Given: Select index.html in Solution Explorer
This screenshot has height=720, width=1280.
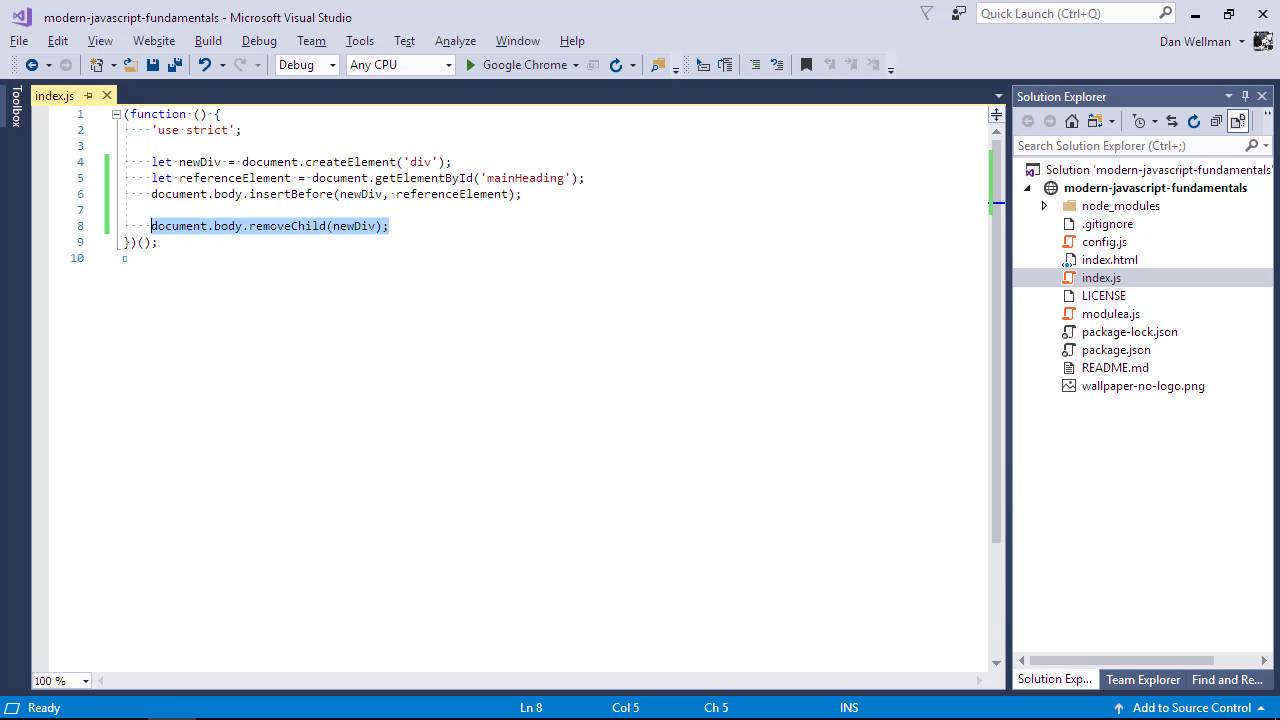Looking at the screenshot, I should click(1109, 260).
